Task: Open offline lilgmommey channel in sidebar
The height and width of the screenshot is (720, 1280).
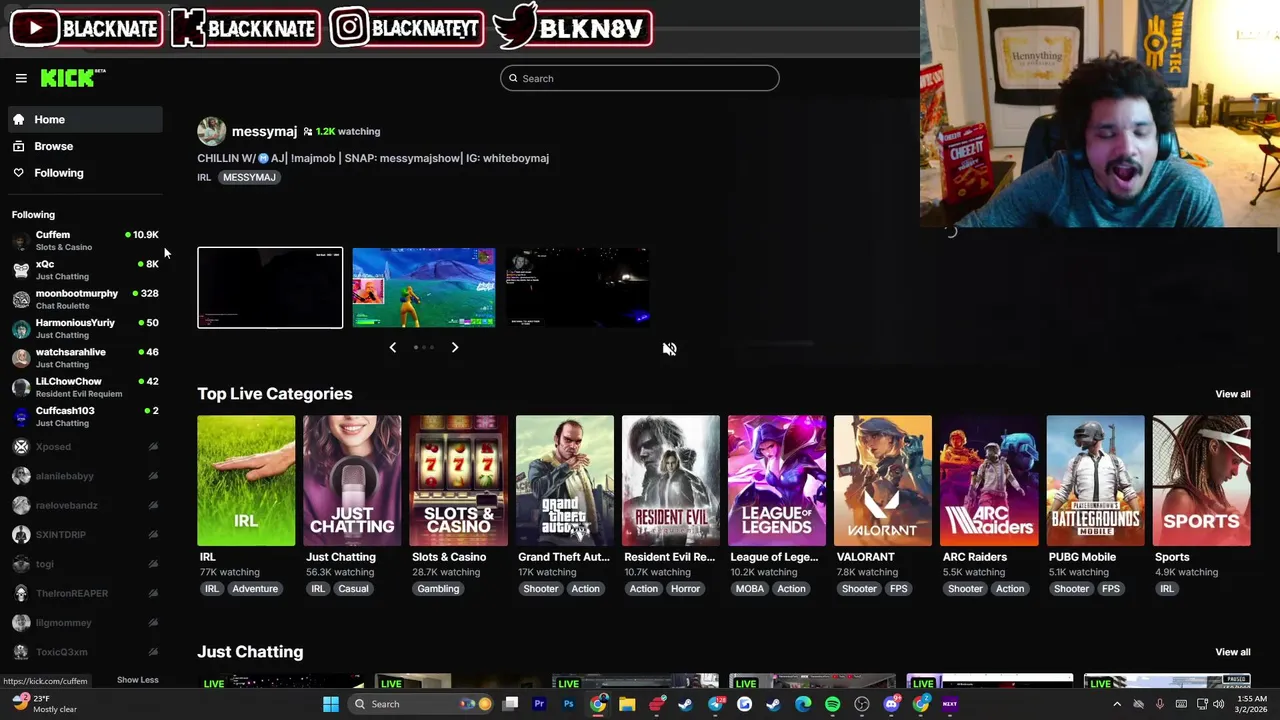Action: tap(86, 622)
